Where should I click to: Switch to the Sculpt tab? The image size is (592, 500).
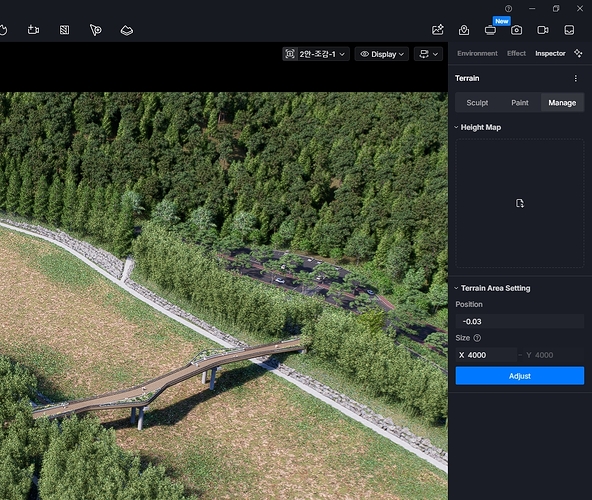point(477,103)
